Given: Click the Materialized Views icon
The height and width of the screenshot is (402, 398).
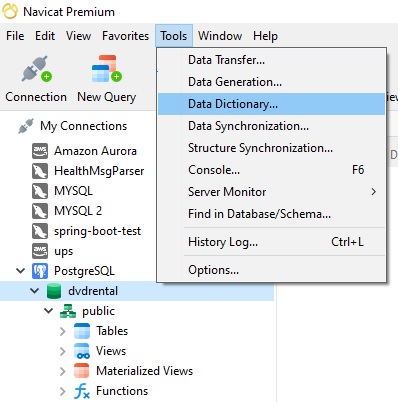Looking at the screenshot, I should (x=82, y=371).
